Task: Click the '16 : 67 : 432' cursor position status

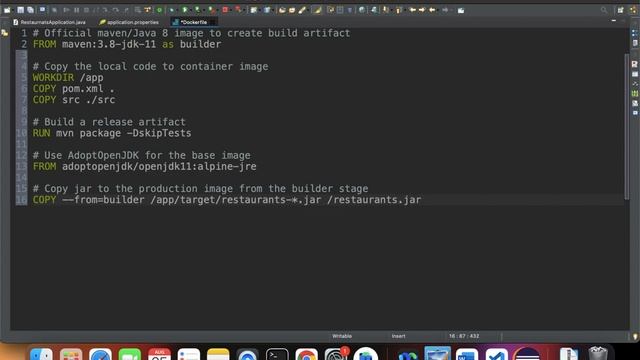Action: point(464,336)
